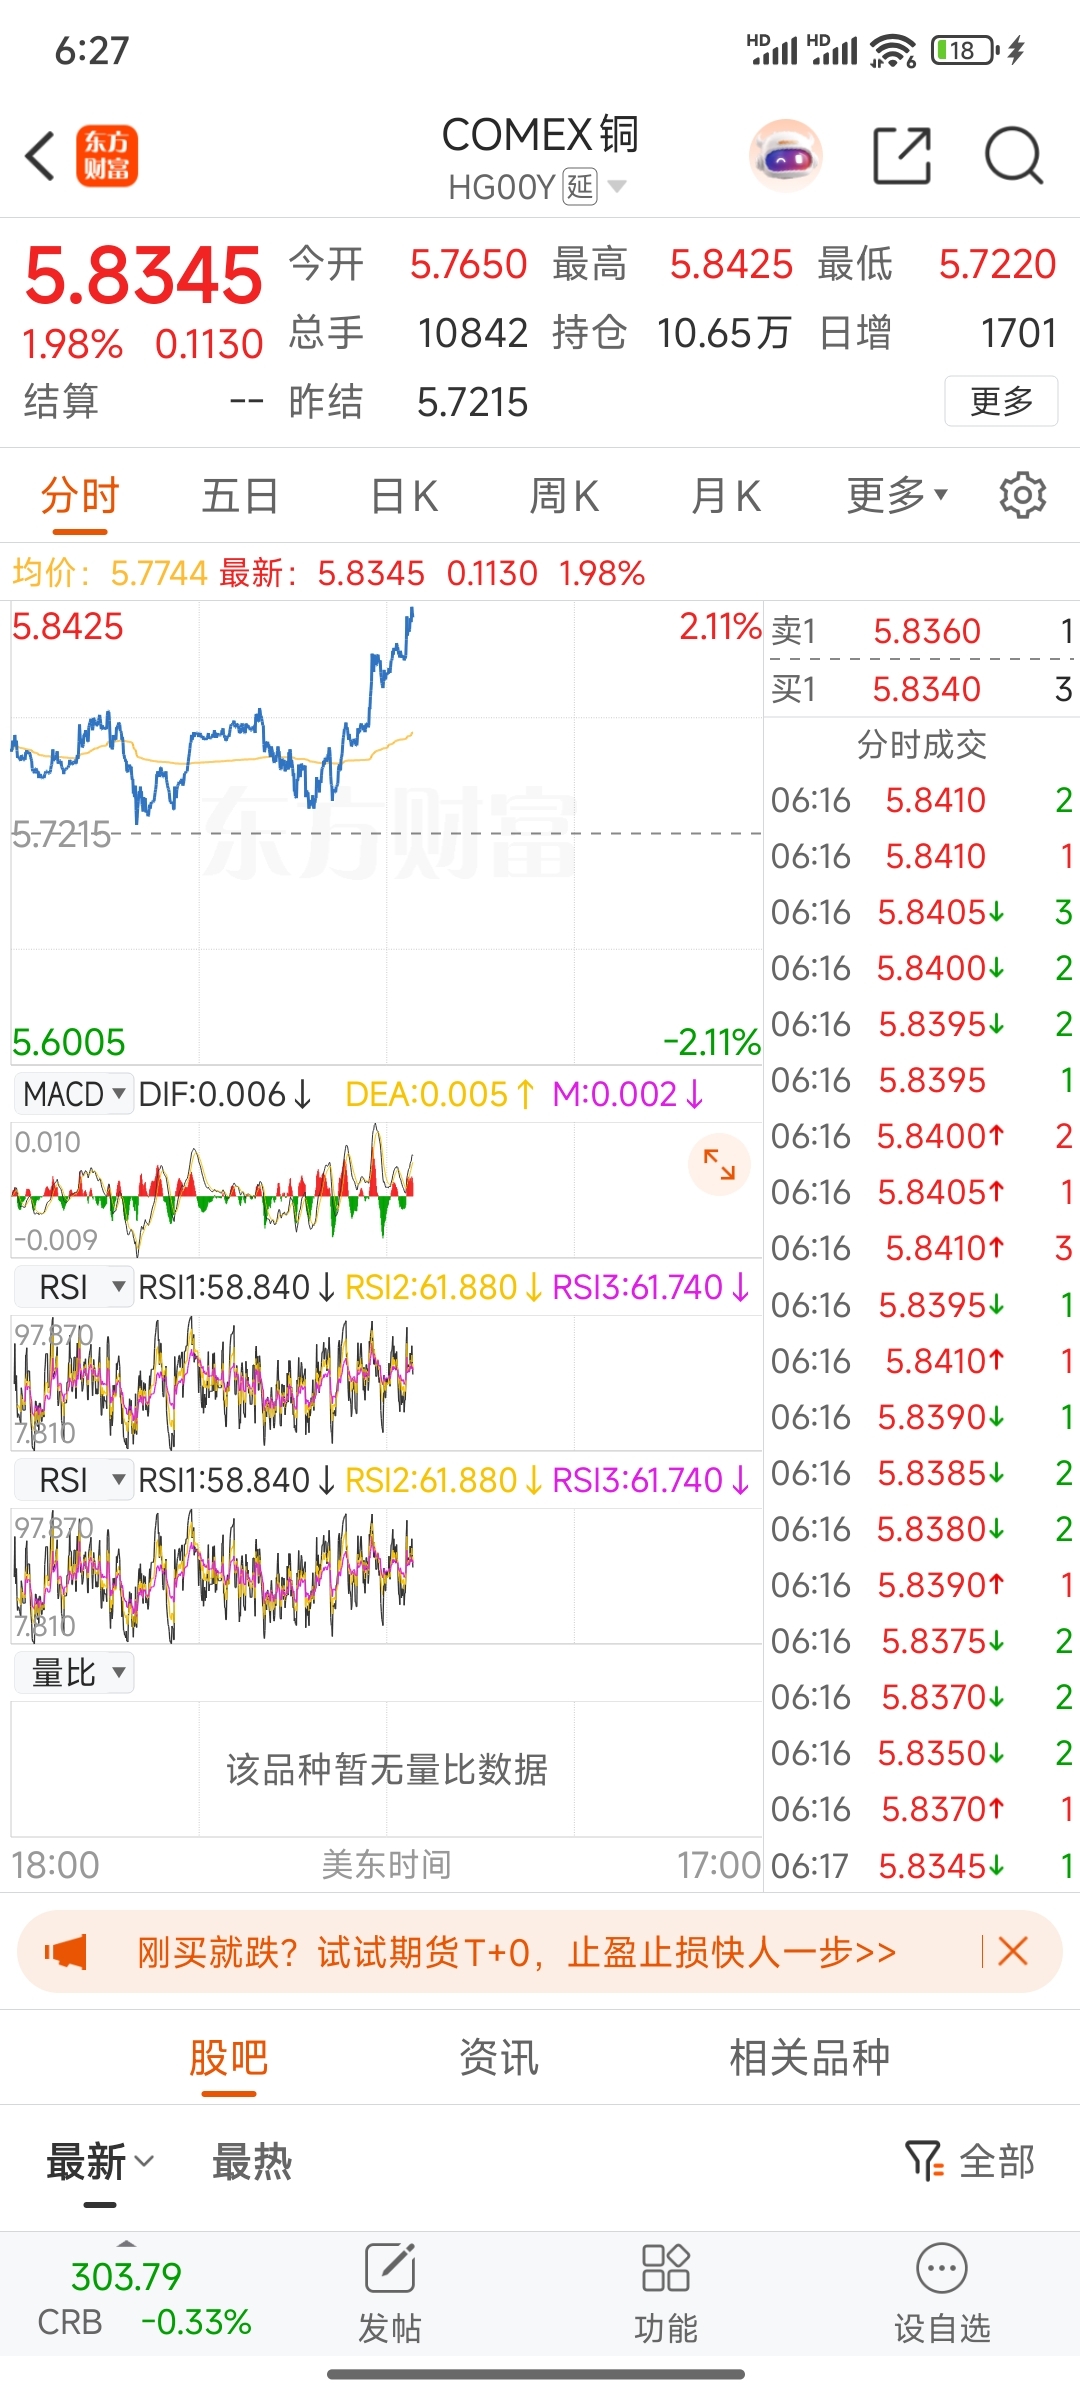
Task: Tap the 延 delayed-quote badge
Action: (x=581, y=186)
